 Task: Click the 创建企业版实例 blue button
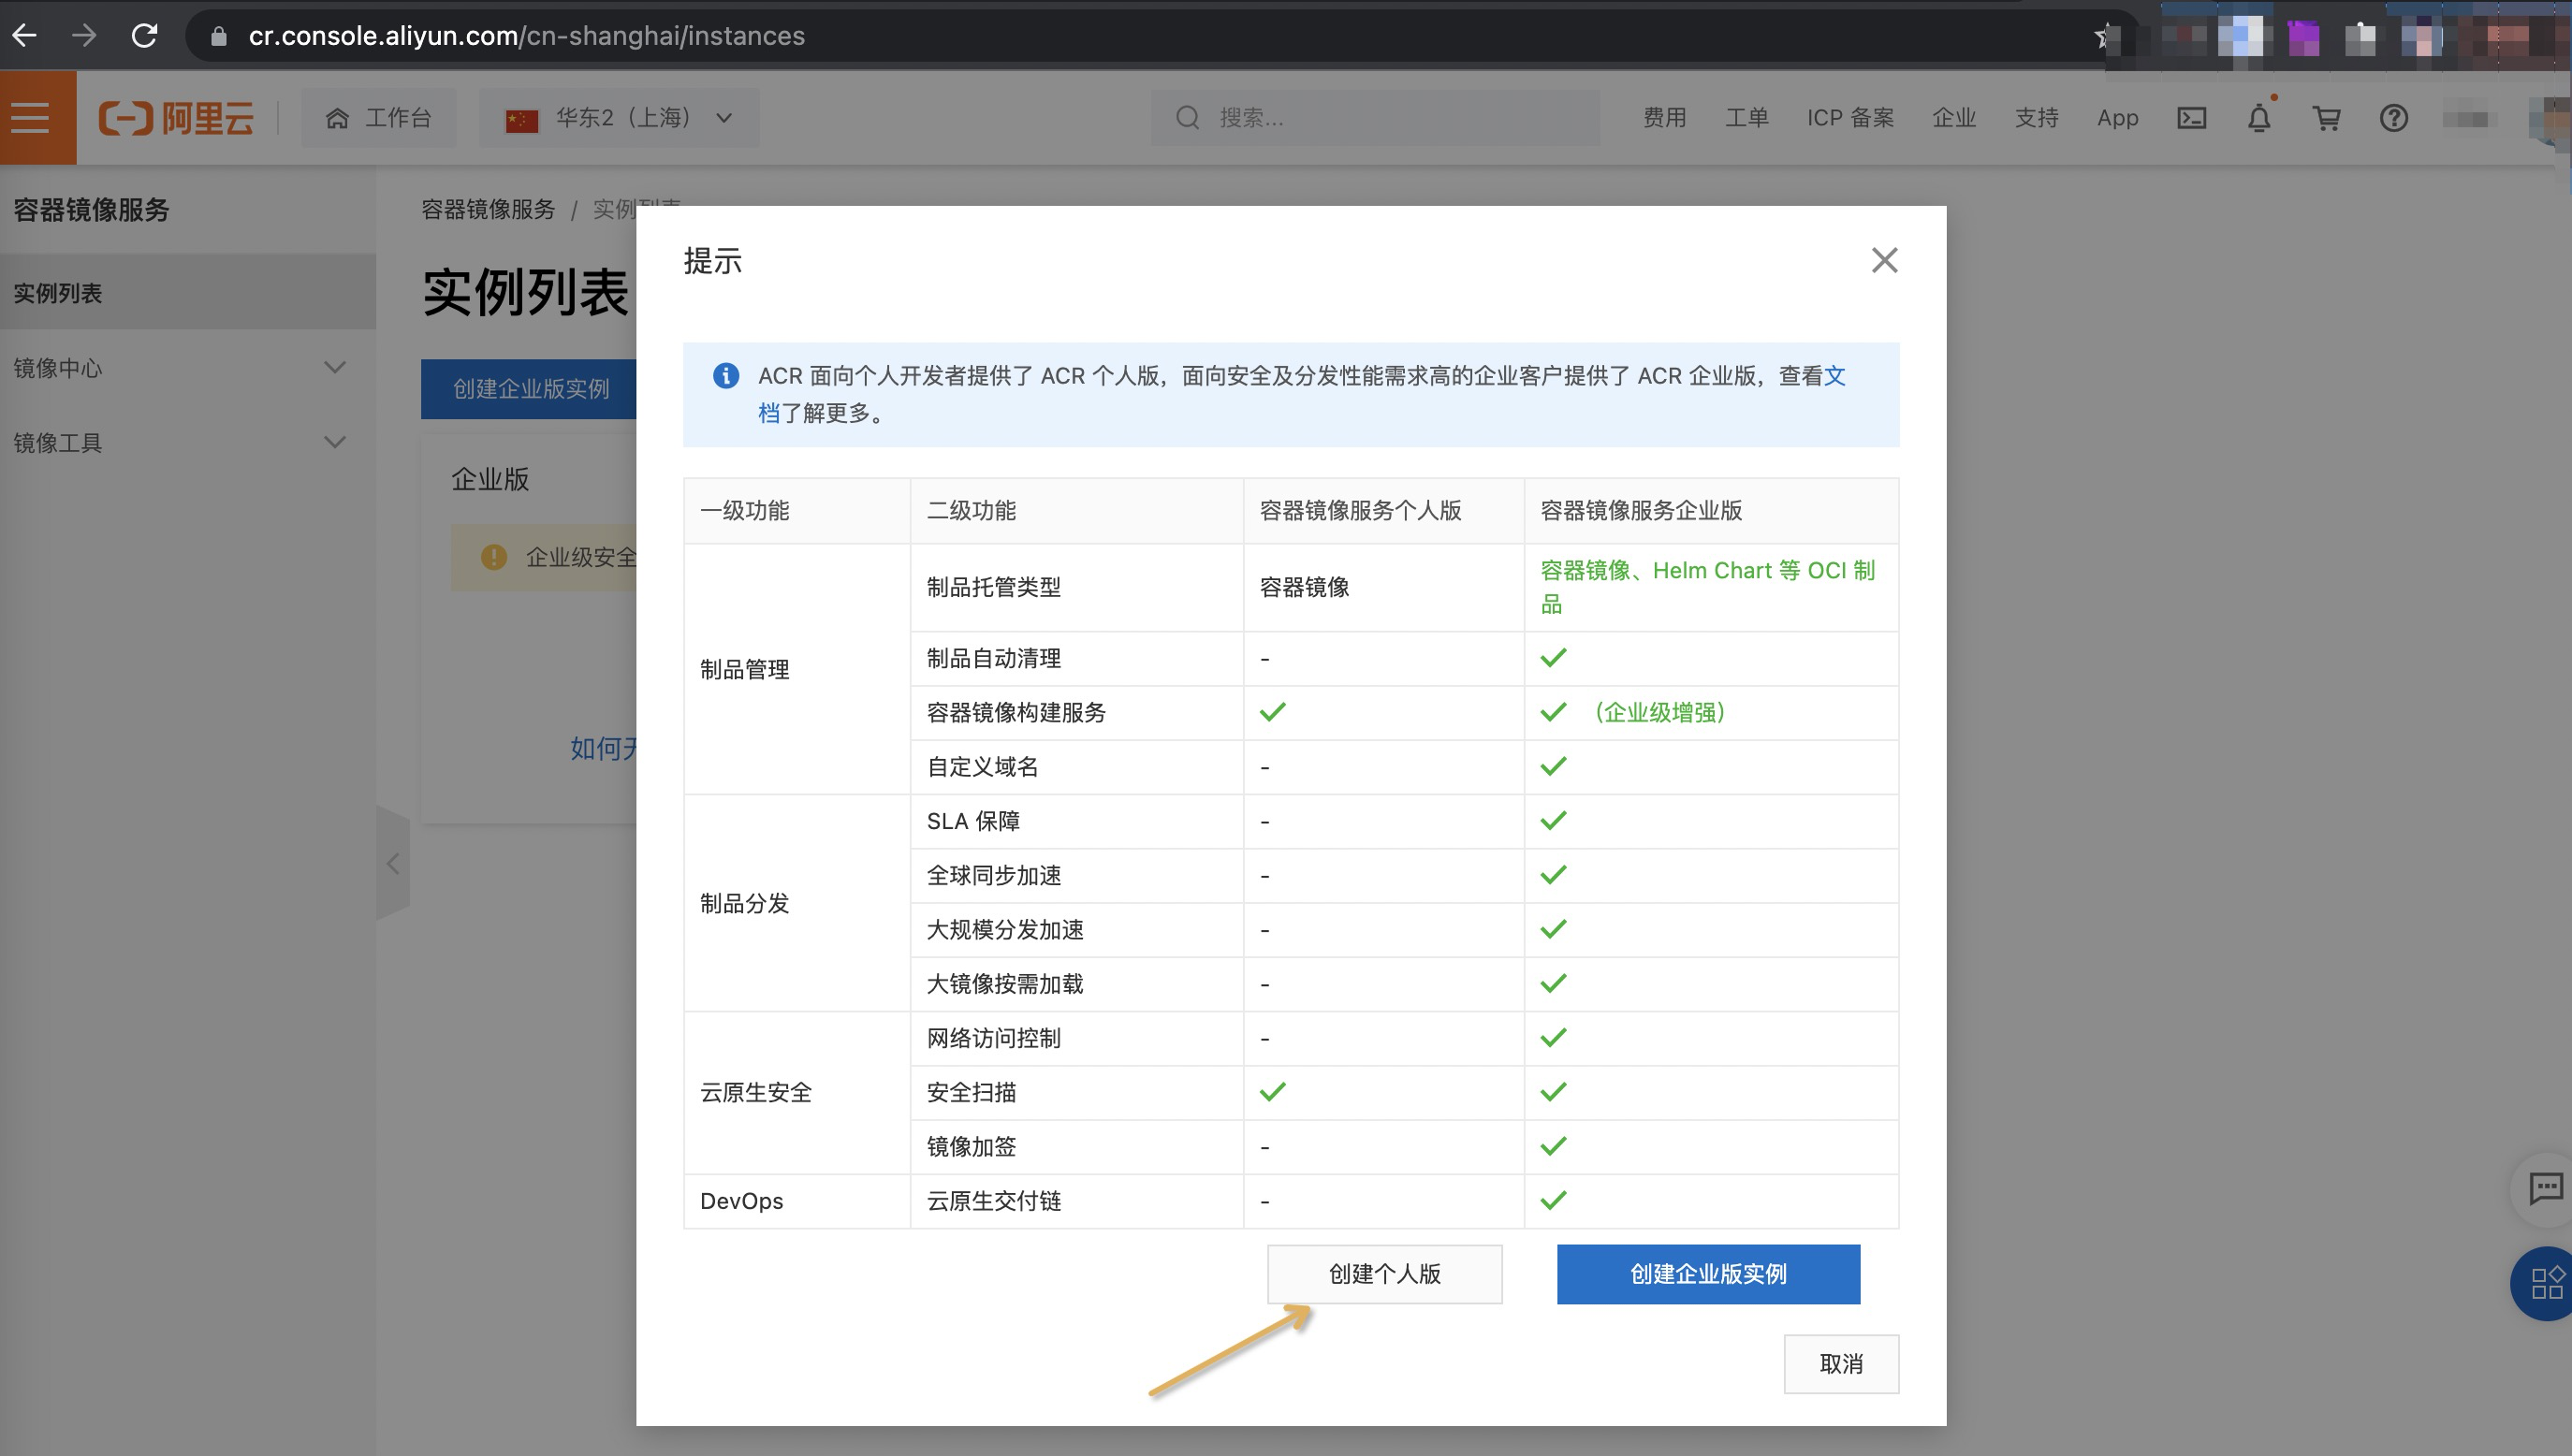(1707, 1274)
